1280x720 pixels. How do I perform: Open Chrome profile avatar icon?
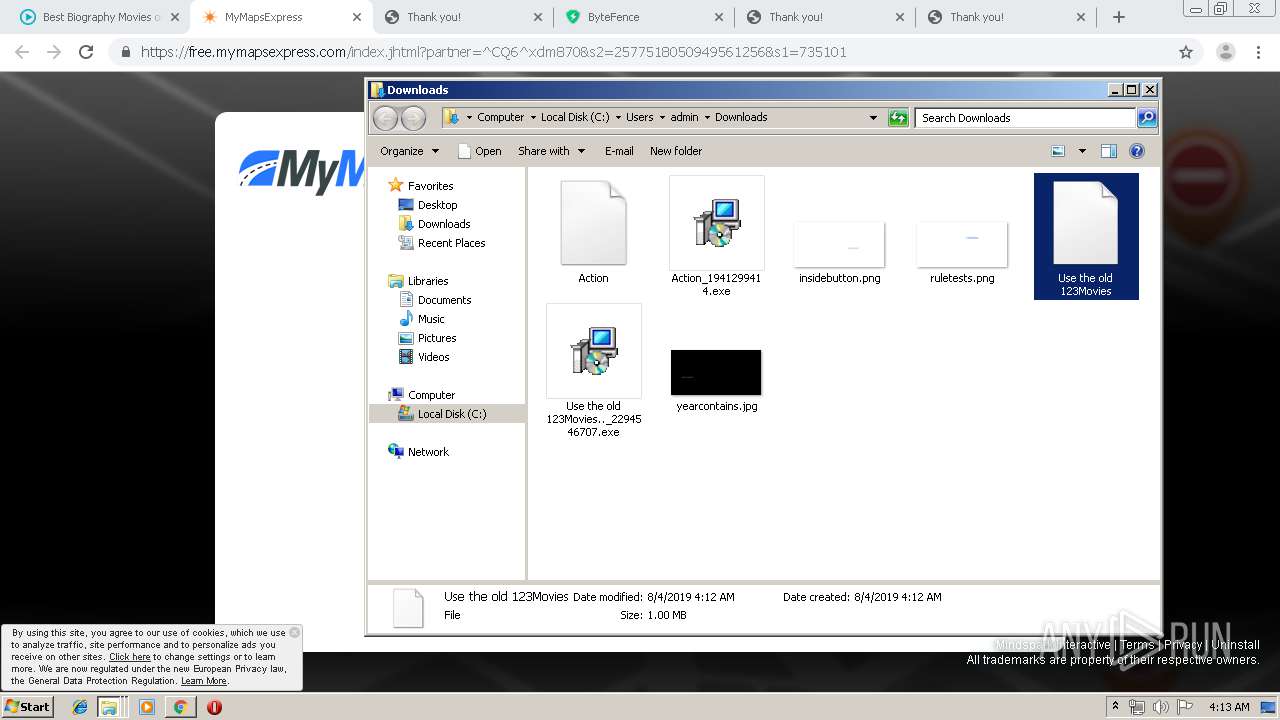coord(1225,52)
